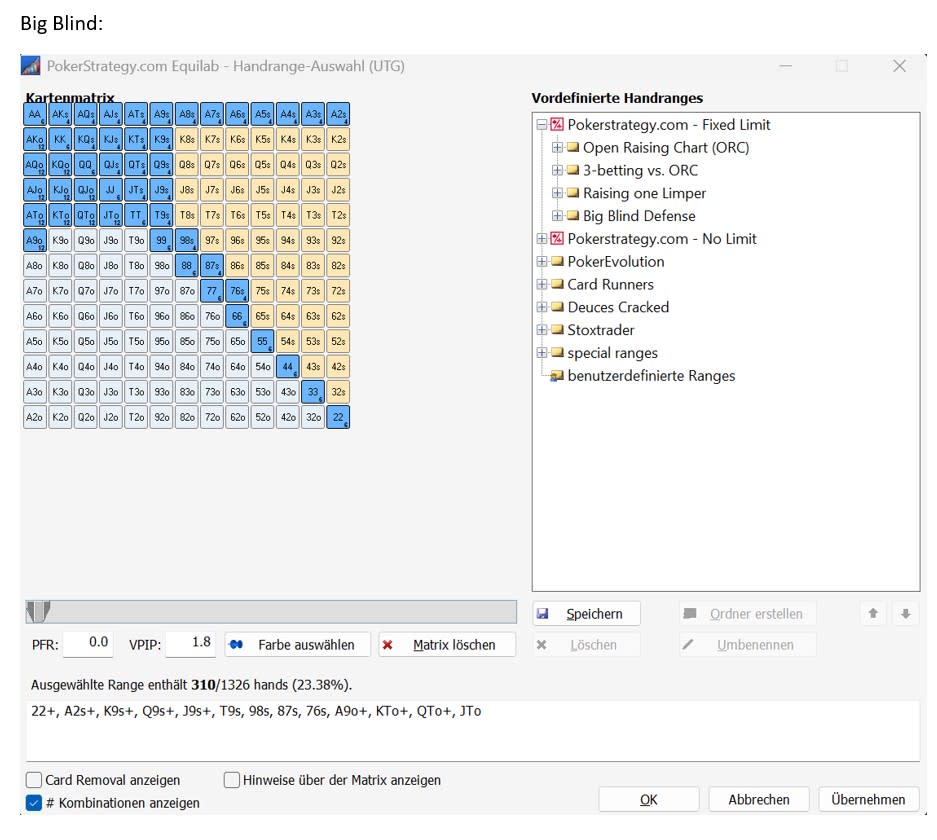The height and width of the screenshot is (840, 937).
Task: Click the Abbrechen button
Action: (x=759, y=799)
